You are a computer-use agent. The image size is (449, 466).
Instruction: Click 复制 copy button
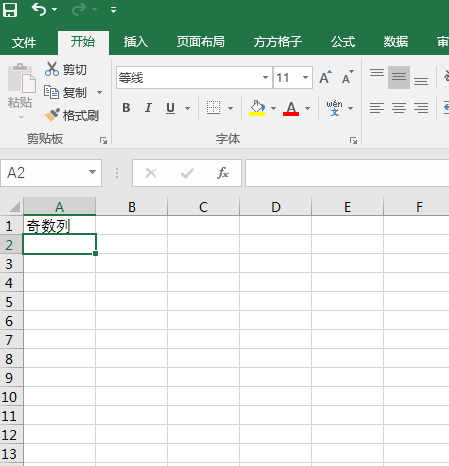click(65, 92)
